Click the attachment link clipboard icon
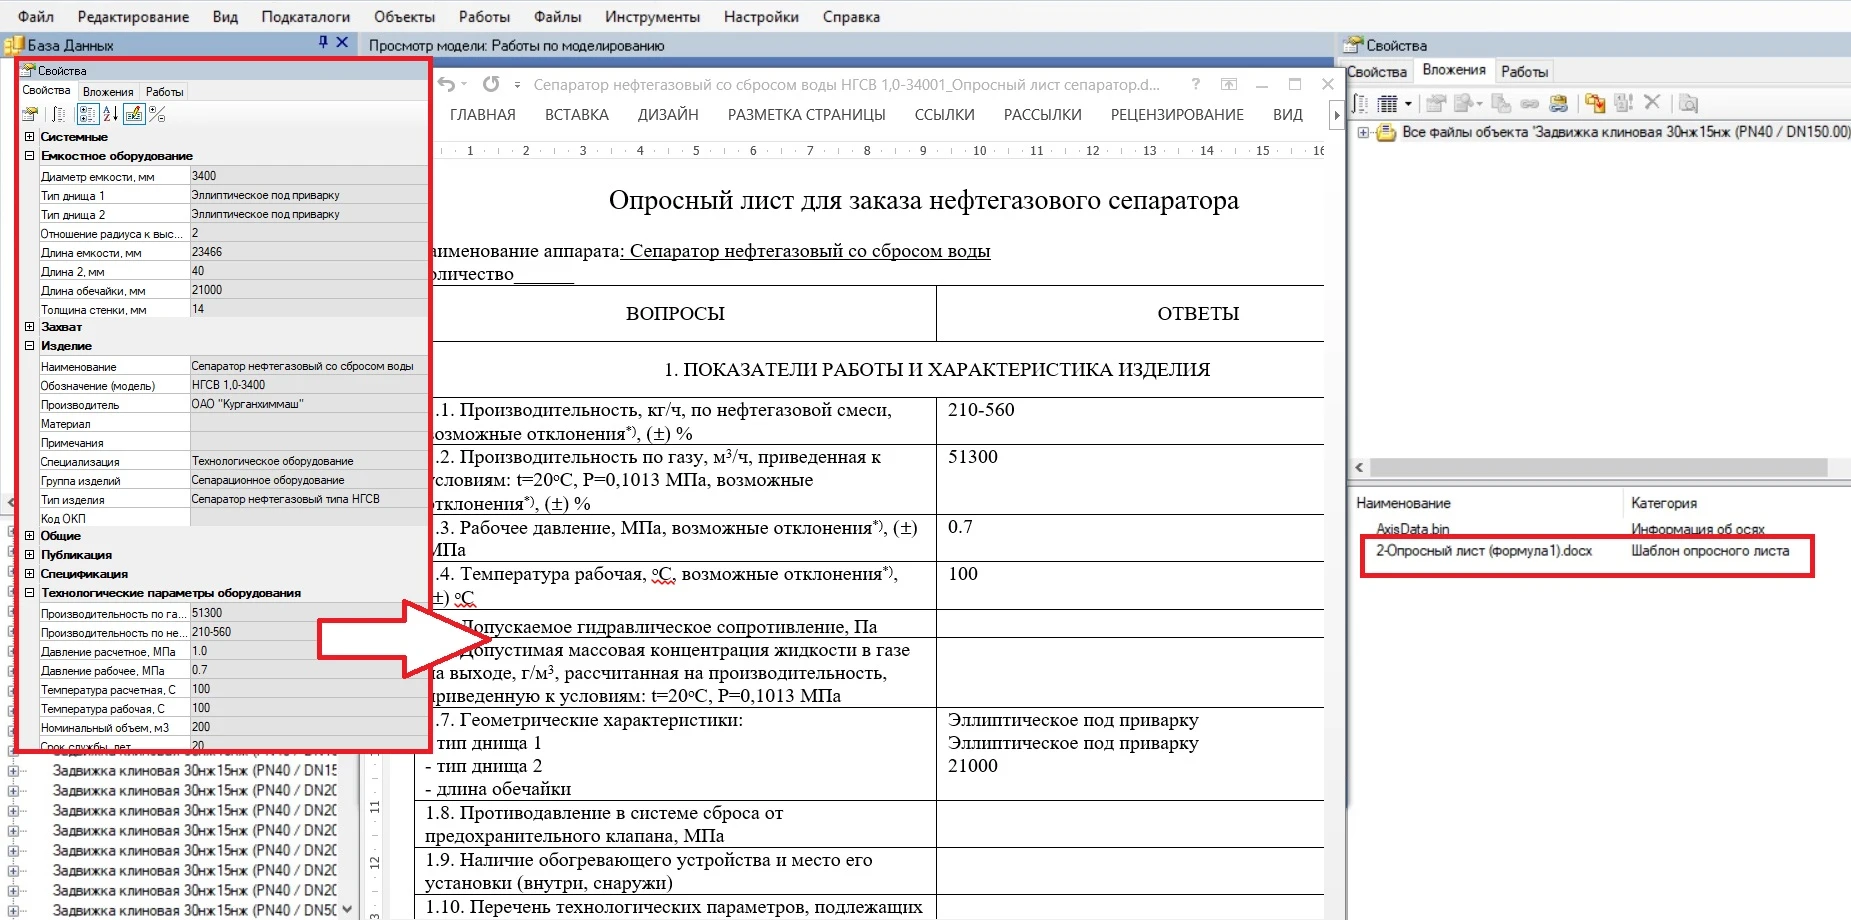Image resolution: width=1851 pixels, height=920 pixels. tap(1558, 103)
